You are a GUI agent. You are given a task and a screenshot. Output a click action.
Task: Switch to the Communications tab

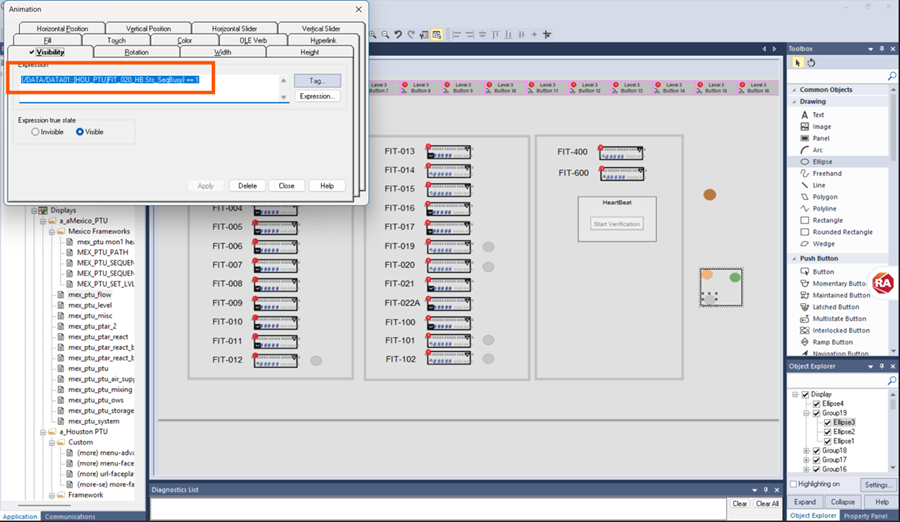tap(70, 516)
